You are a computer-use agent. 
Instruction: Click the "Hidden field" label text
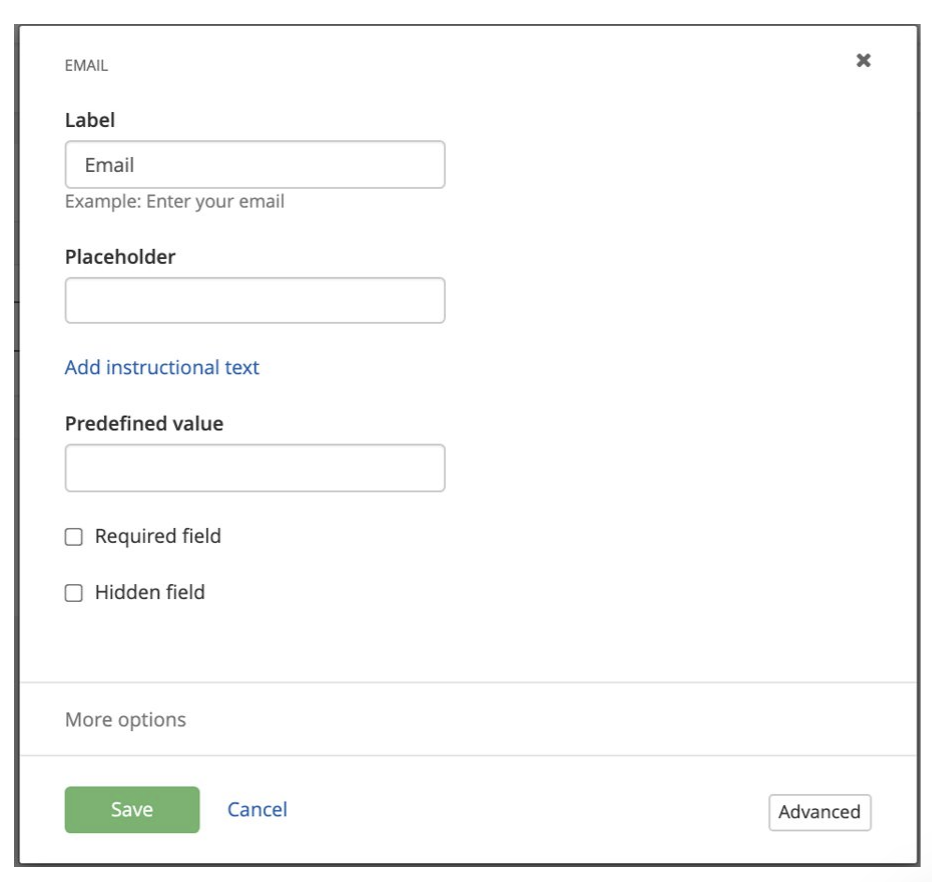click(150, 592)
